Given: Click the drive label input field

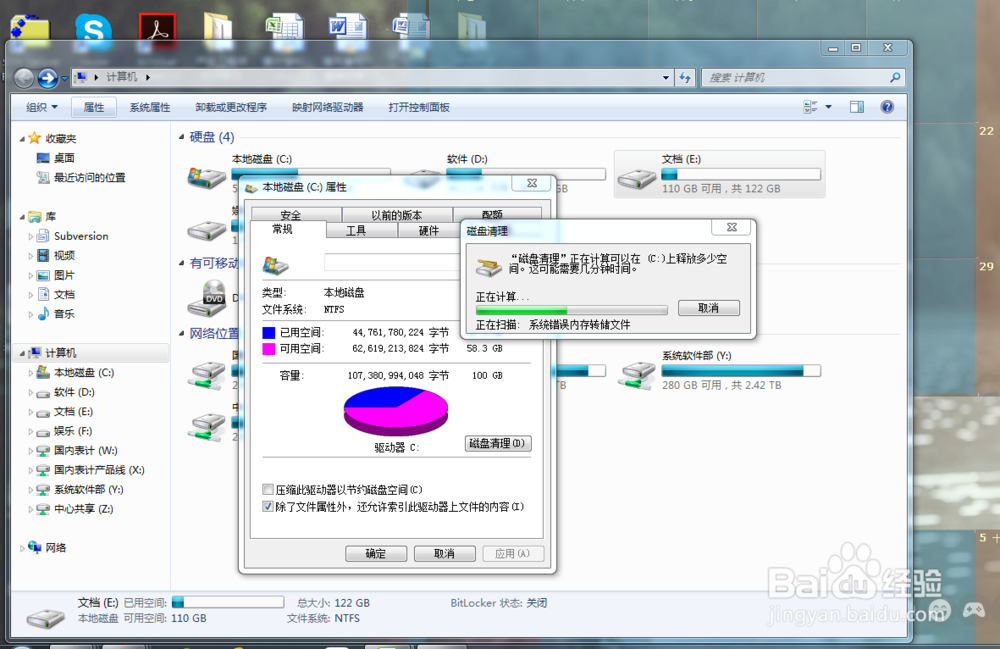Looking at the screenshot, I should point(392,262).
